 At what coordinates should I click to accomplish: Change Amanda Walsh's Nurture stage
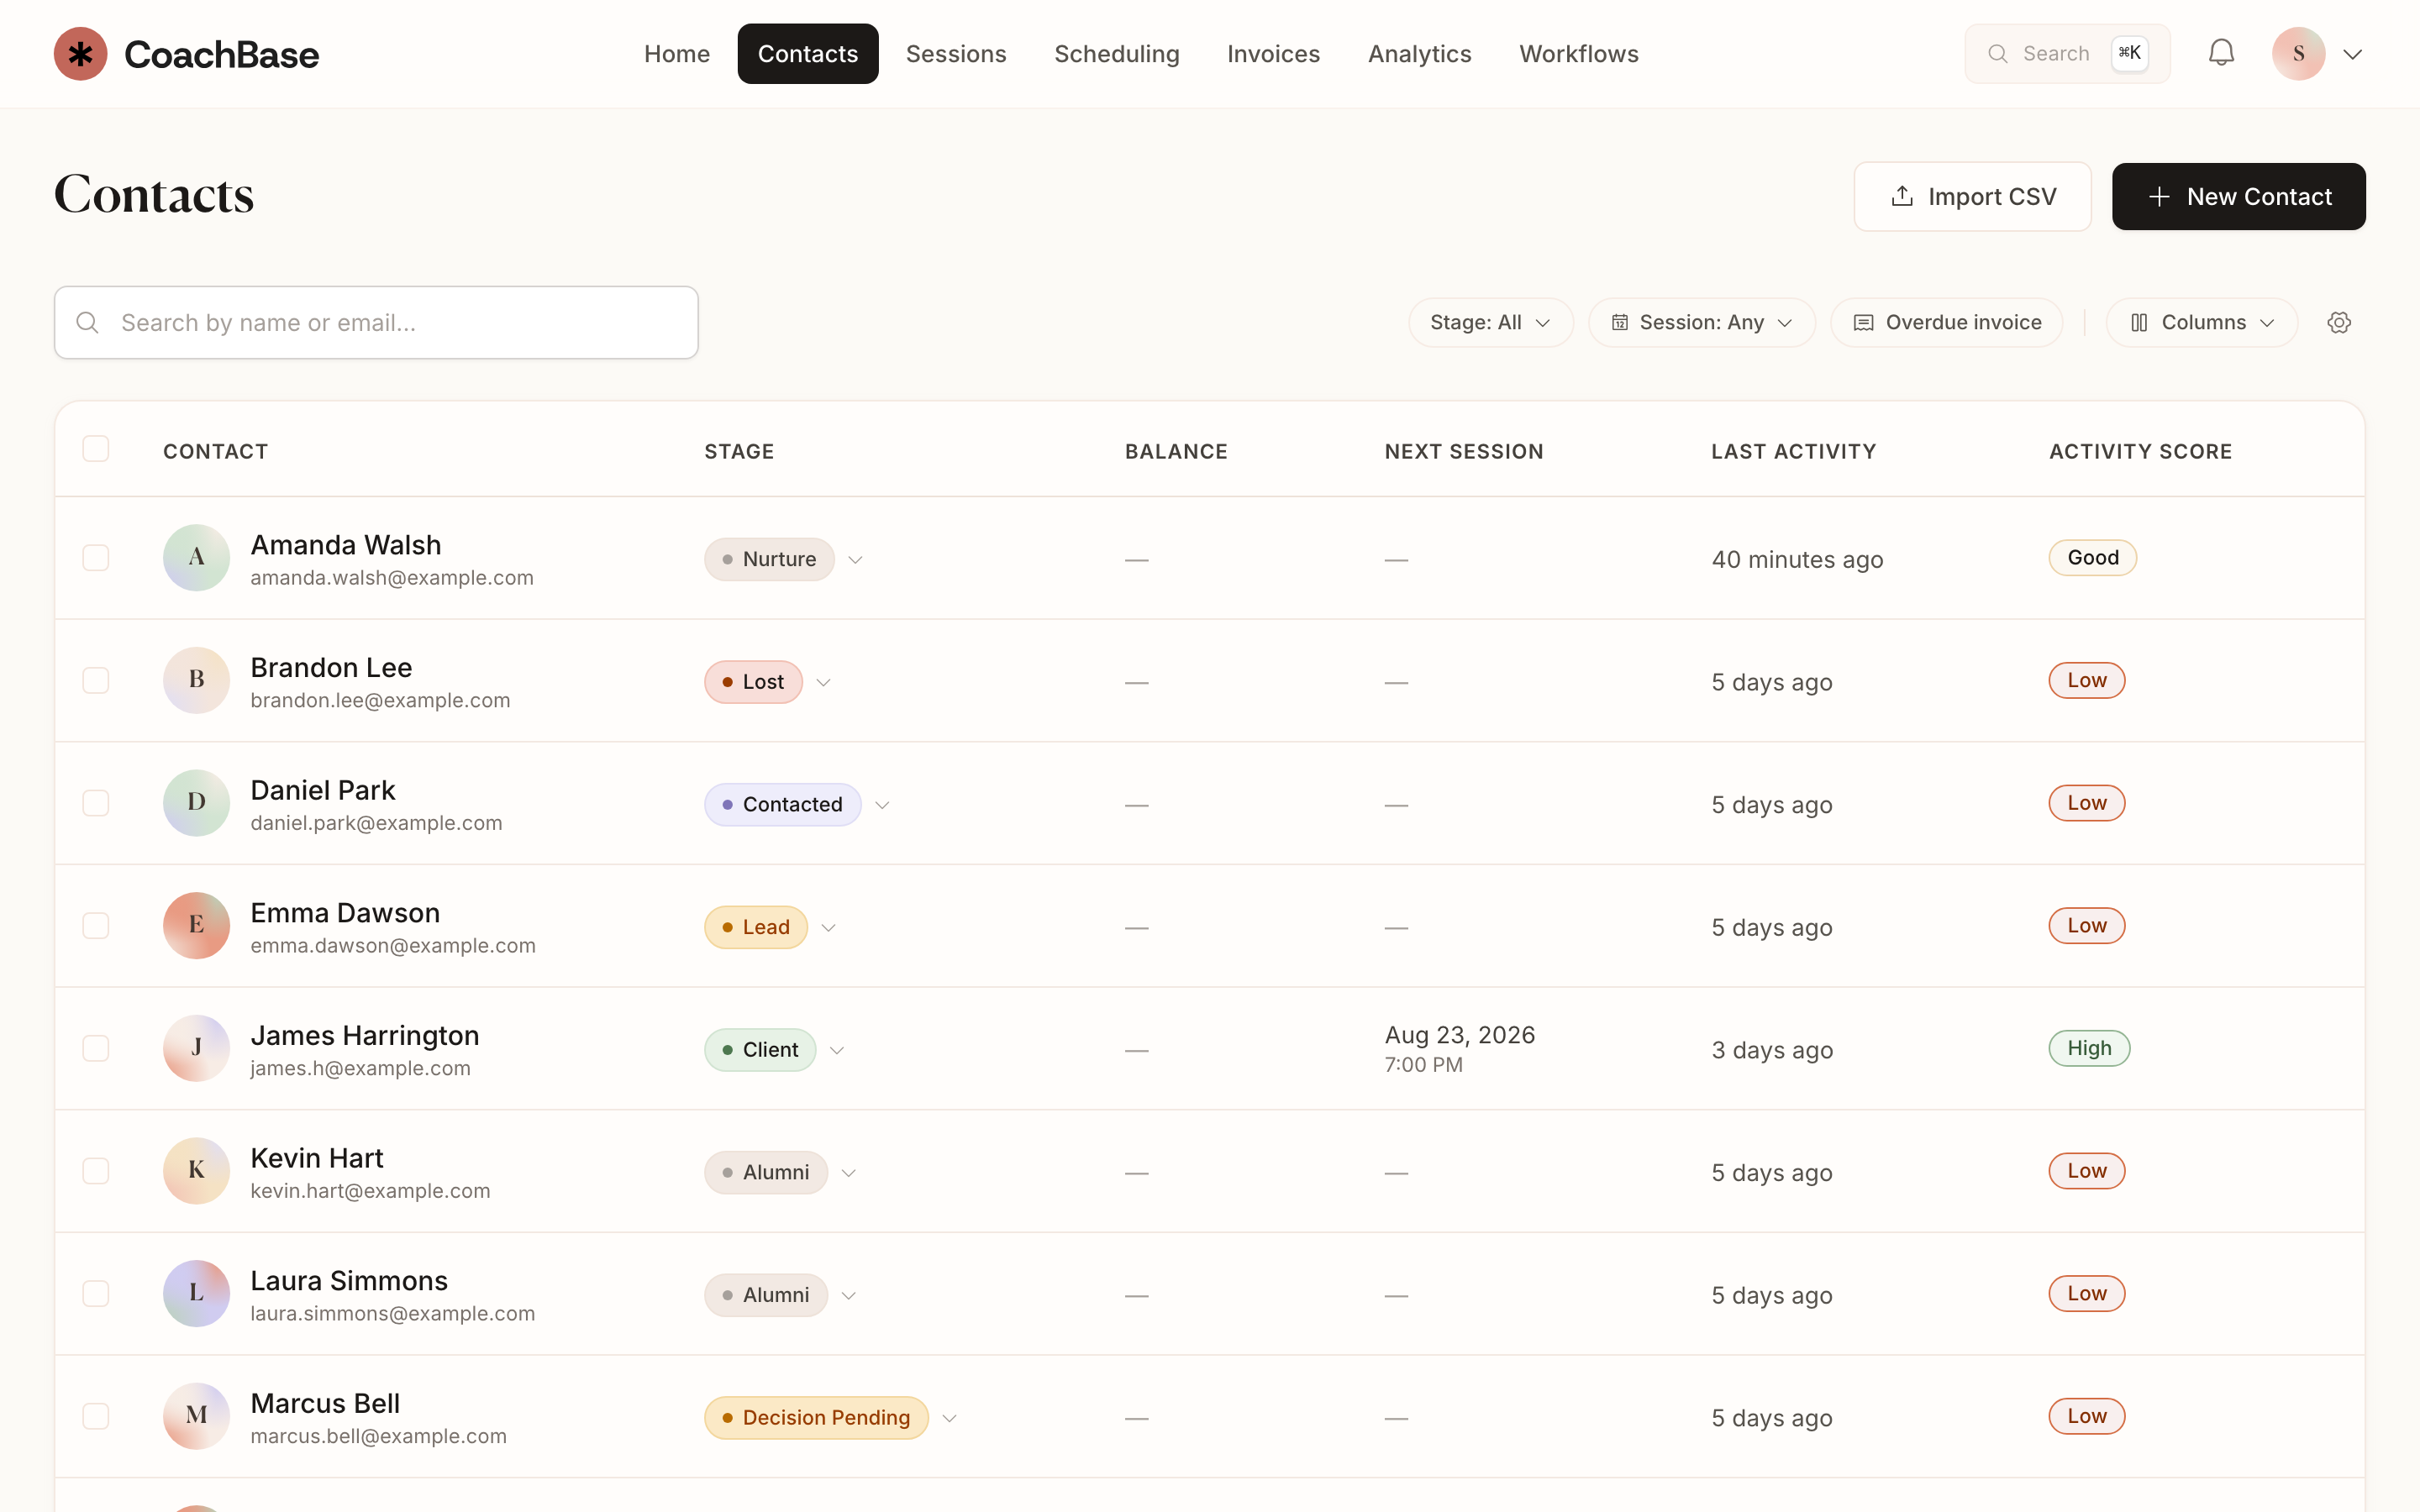coord(783,559)
